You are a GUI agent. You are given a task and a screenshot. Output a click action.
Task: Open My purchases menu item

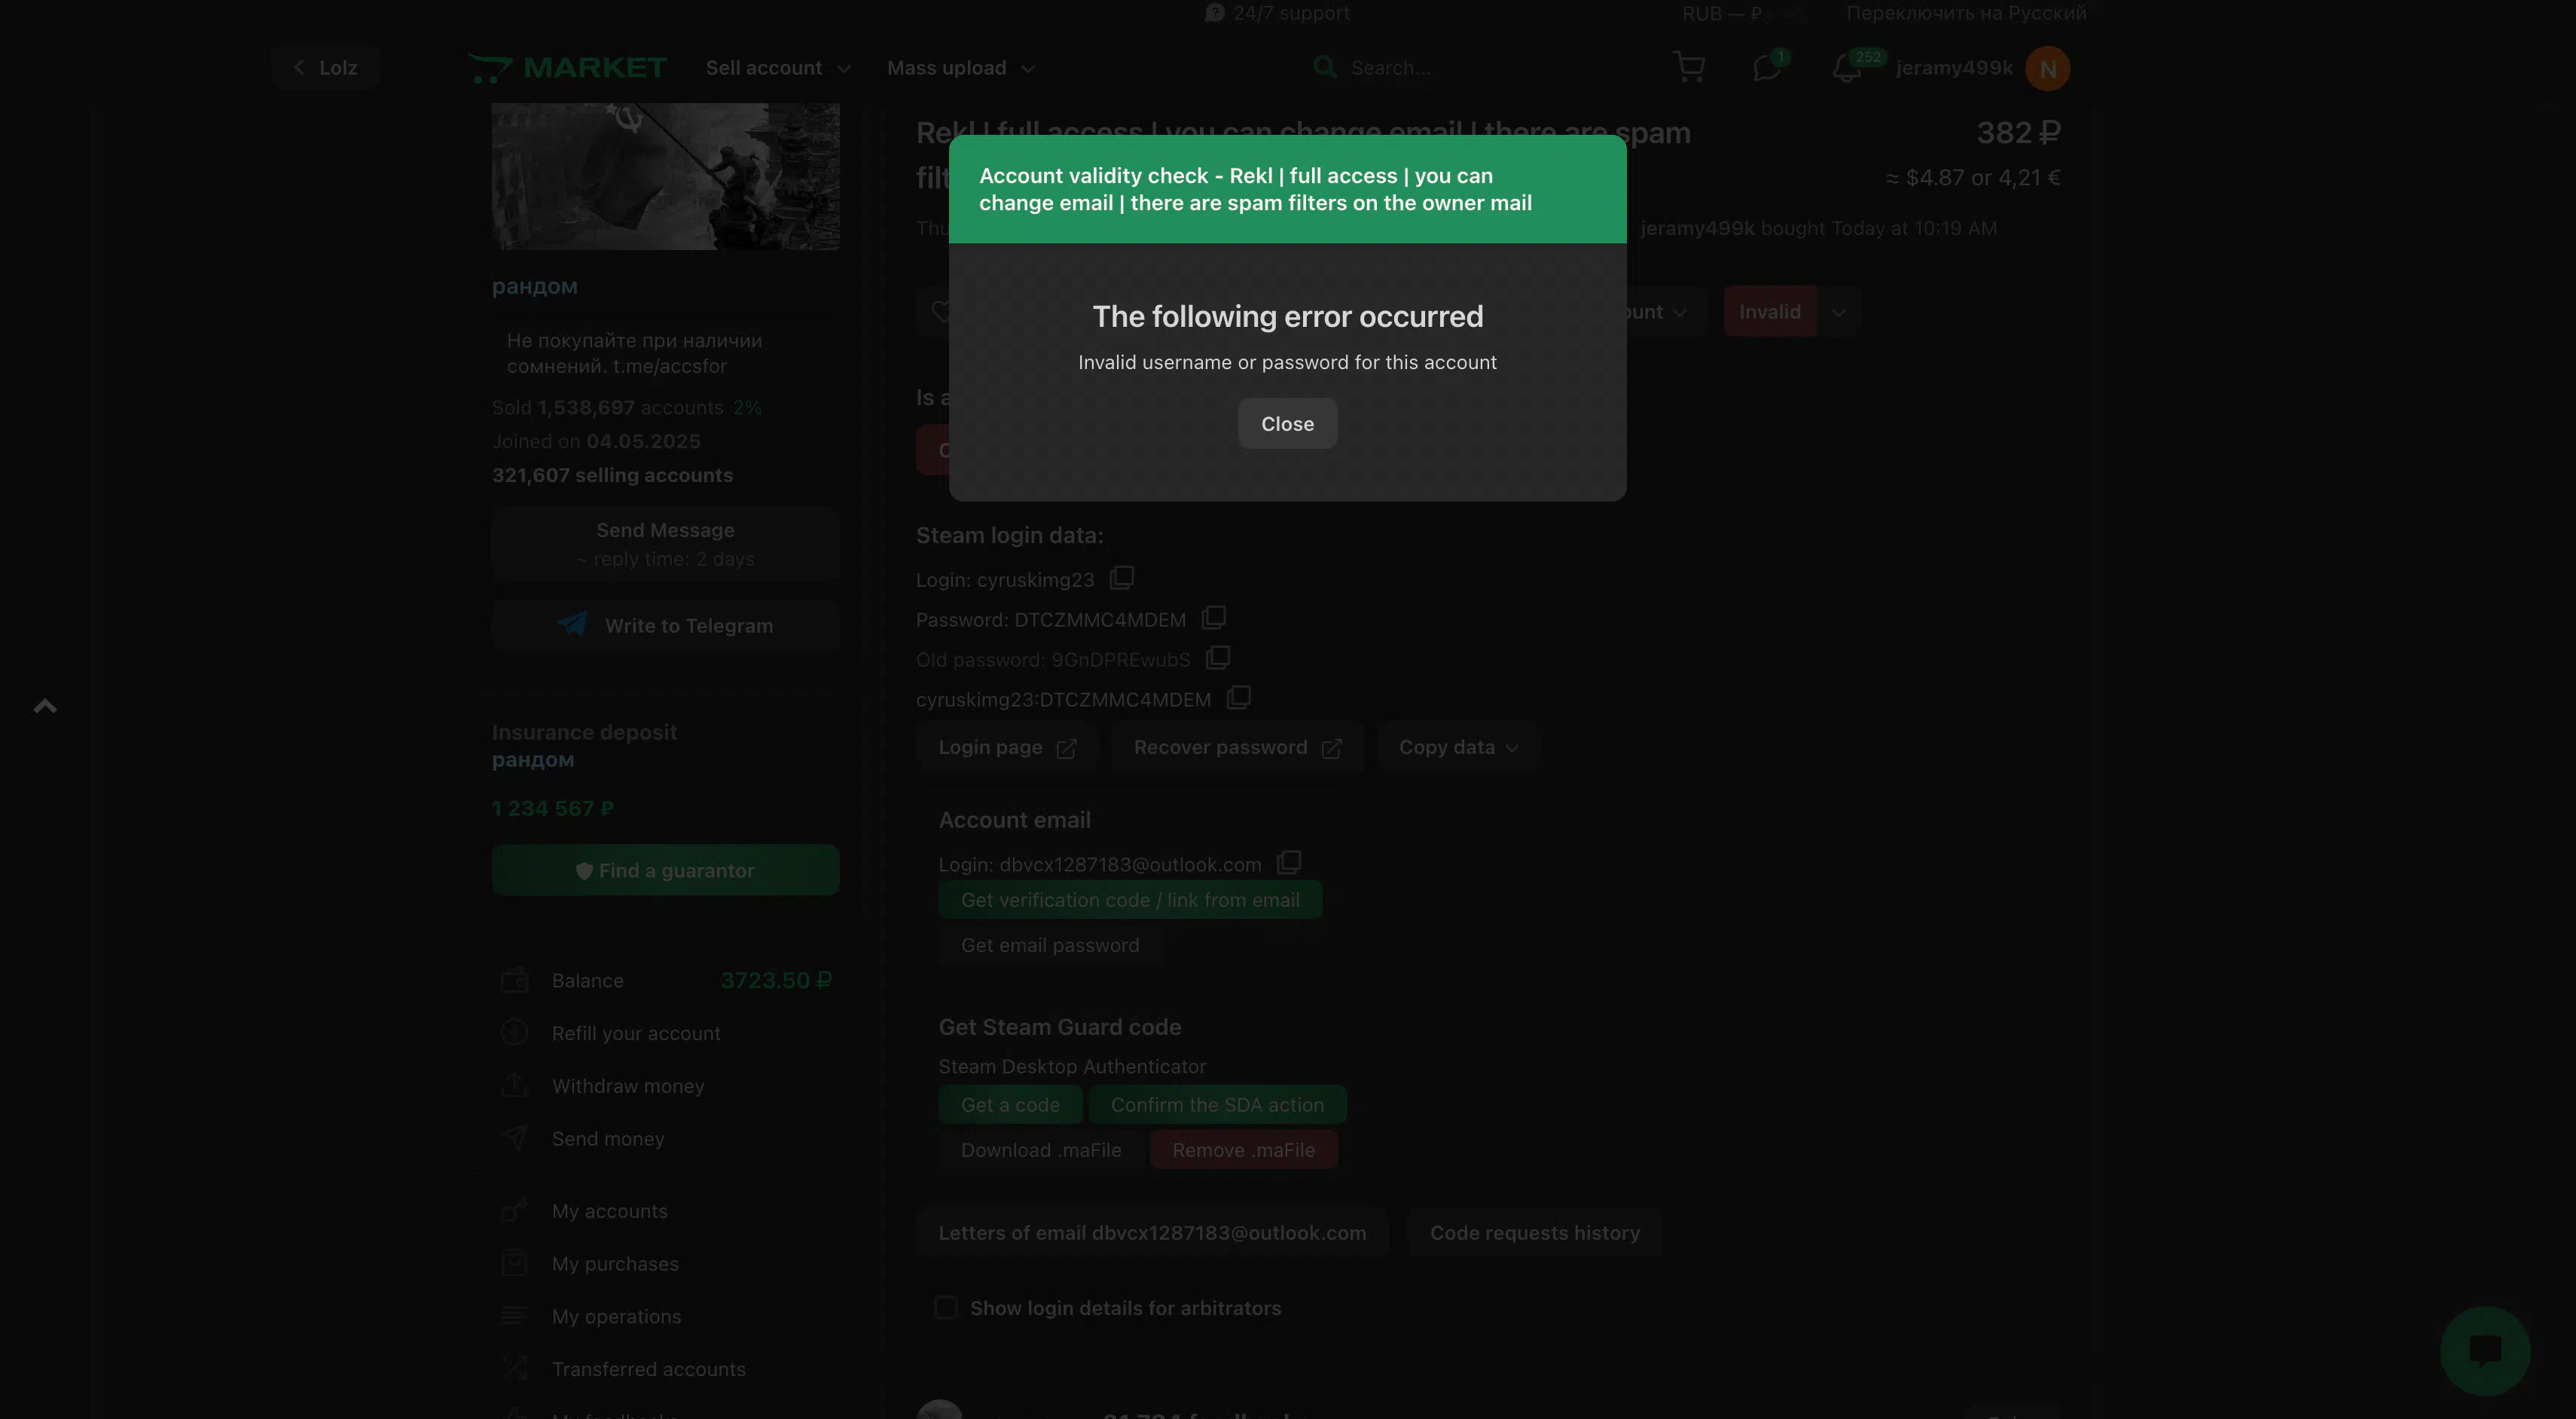pyautogui.click(x=615, y=1263)
